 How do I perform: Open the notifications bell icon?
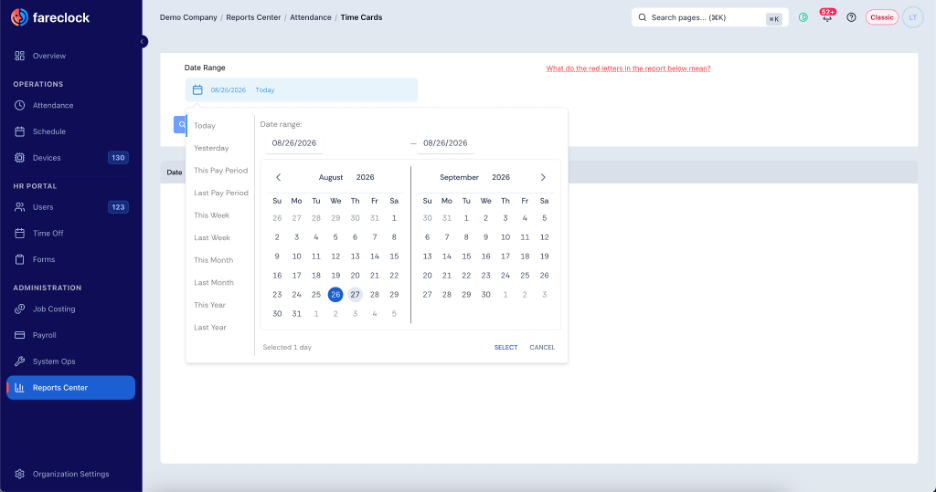[x=827, y=17]
